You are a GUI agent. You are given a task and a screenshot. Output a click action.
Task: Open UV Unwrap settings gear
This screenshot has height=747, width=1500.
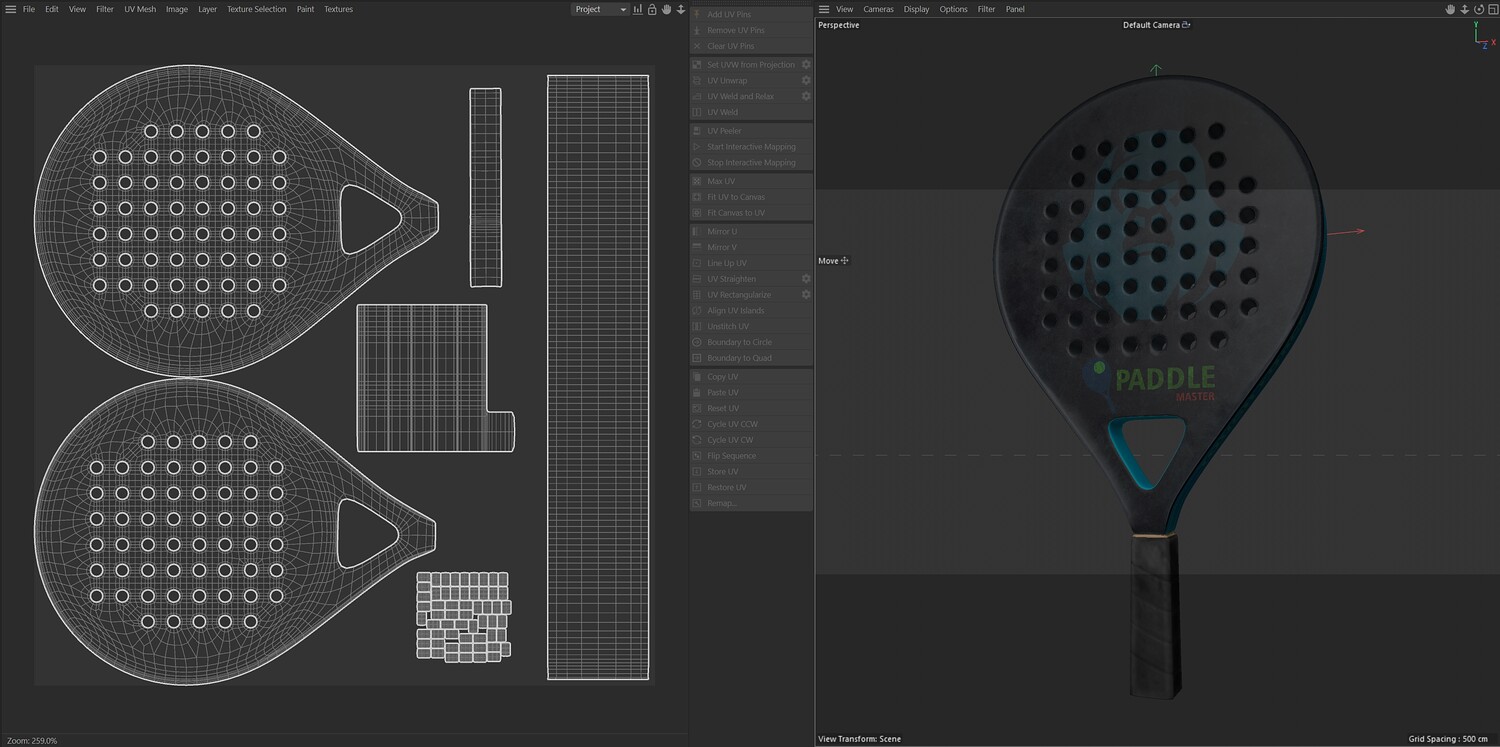806,80
